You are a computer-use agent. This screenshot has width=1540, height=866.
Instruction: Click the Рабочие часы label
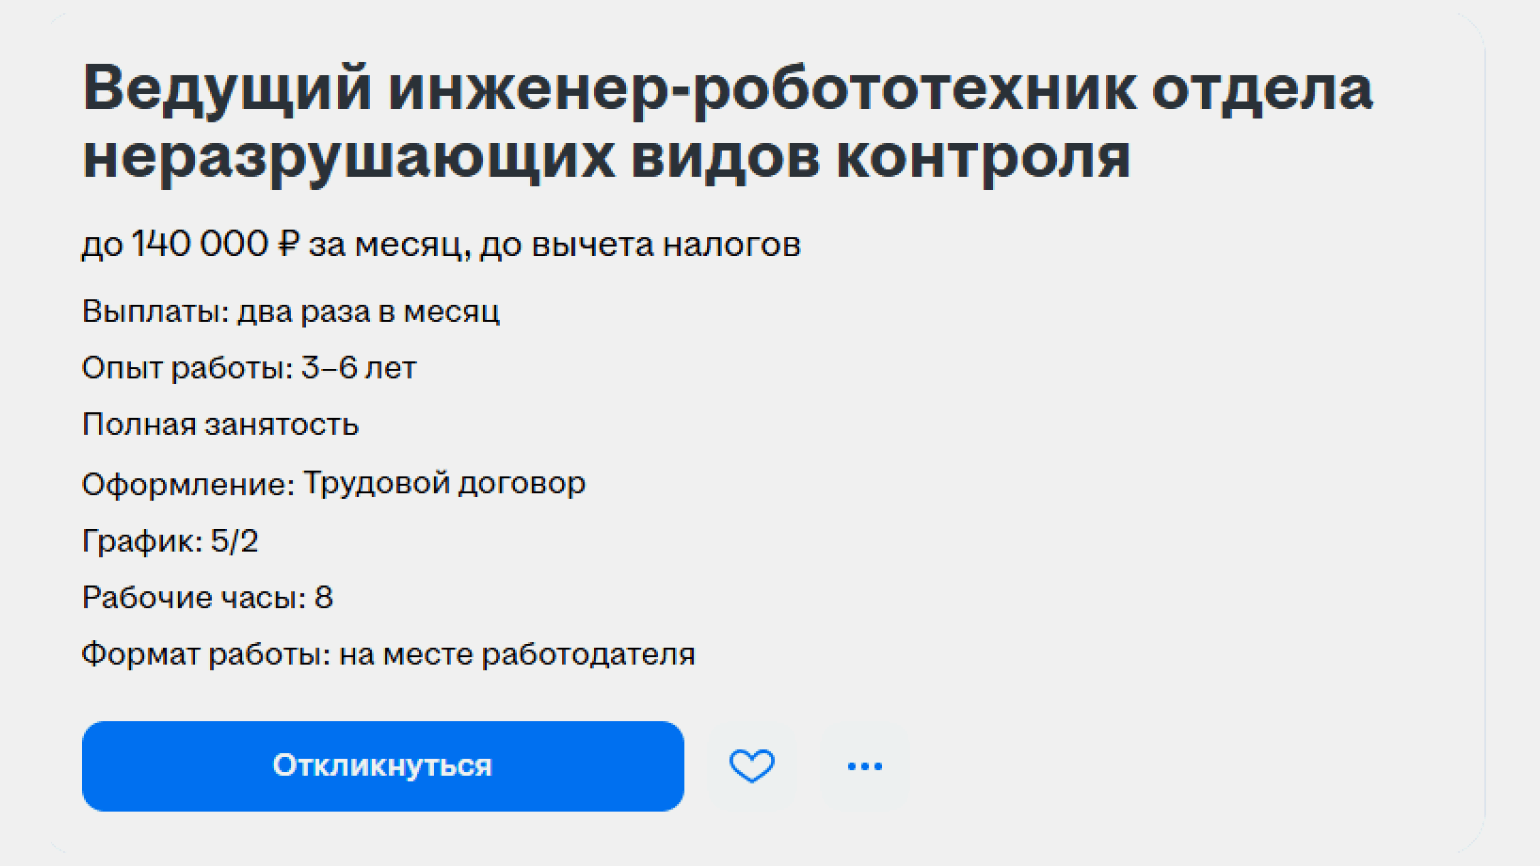click(193, 598)
